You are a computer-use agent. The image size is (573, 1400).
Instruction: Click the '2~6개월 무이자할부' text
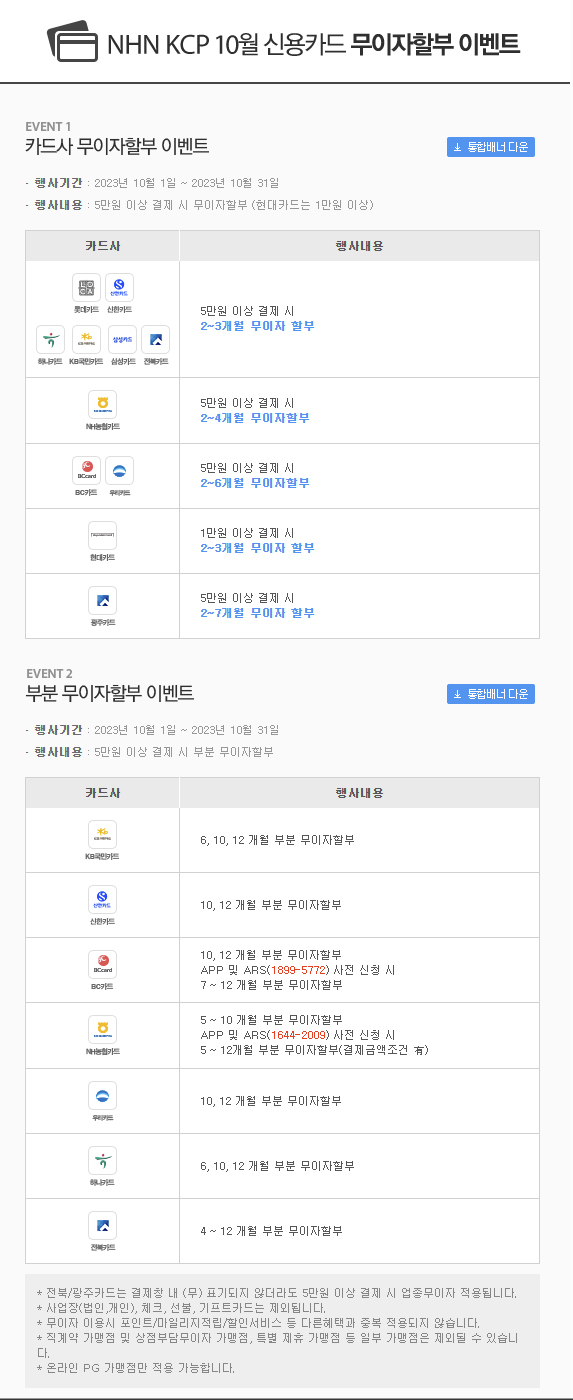tap(255, 483)
